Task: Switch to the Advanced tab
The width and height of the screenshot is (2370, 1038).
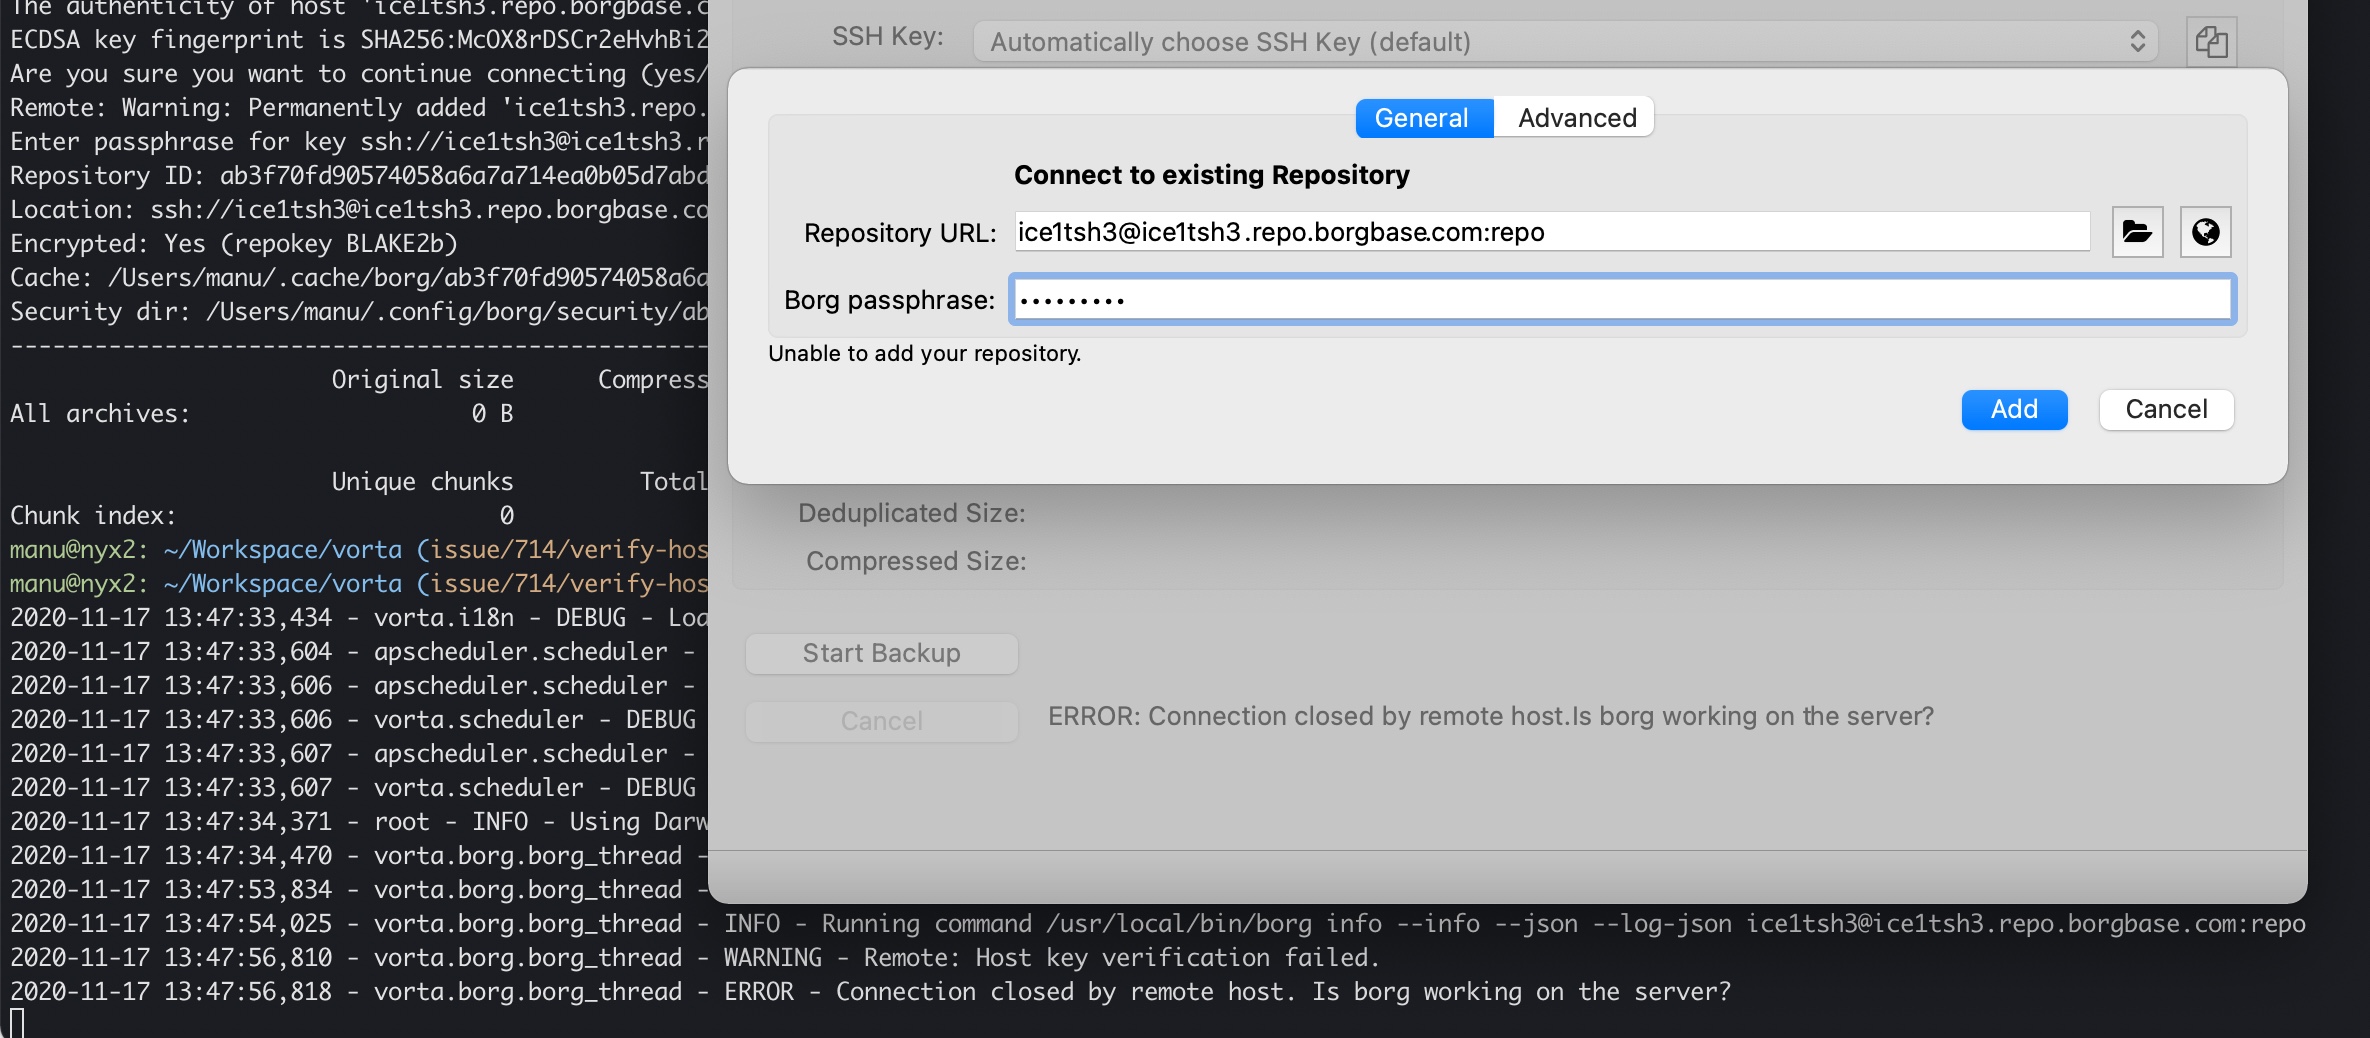Action: 1576,118
